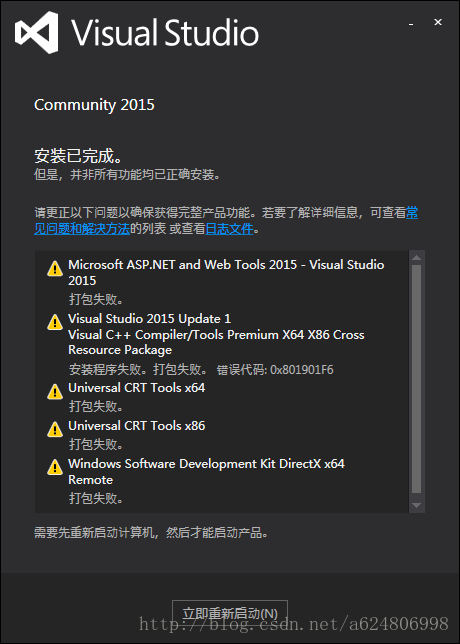The image size is (460, 644).
Task: Click warning icon beside Visual Studio 2015 Update 1
Action: (x=55, y=322)
